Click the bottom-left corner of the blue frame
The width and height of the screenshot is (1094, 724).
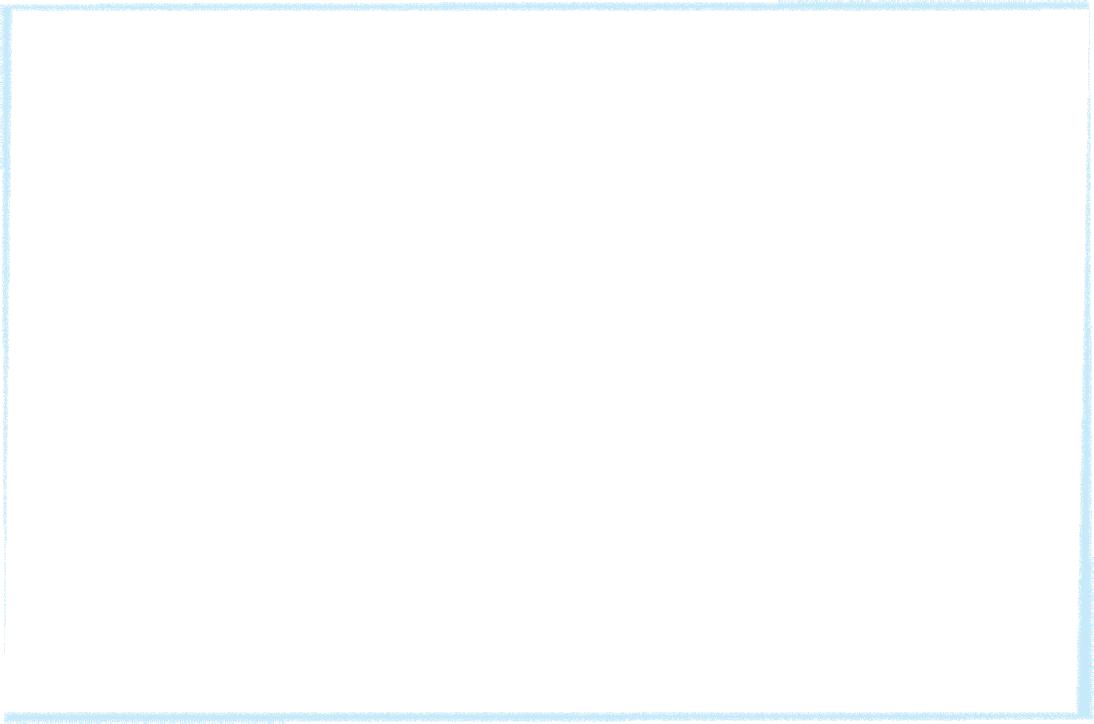(x=7, y=717)
